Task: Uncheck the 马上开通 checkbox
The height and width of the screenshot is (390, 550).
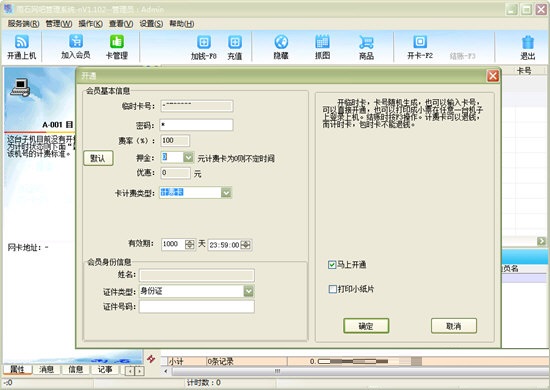Action: tap(332, 265)
